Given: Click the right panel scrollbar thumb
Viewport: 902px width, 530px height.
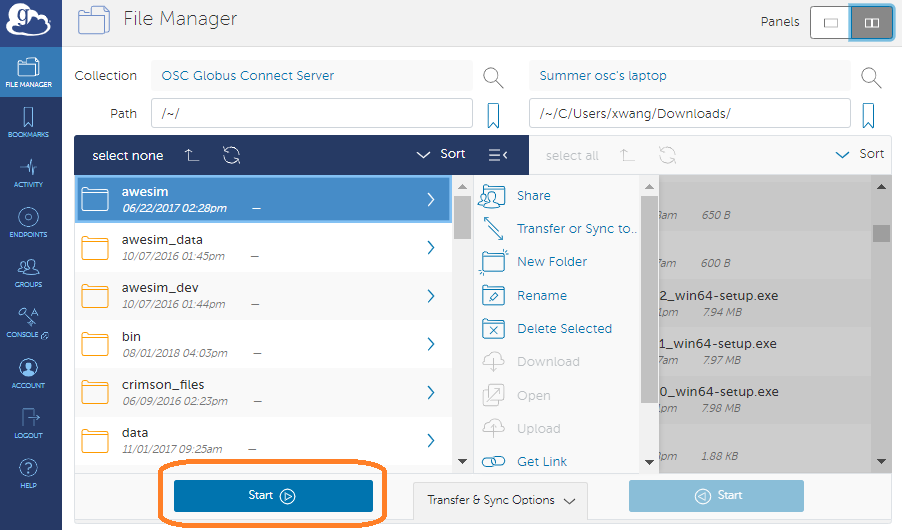Looking at the screenshot, I should [881, 233].
